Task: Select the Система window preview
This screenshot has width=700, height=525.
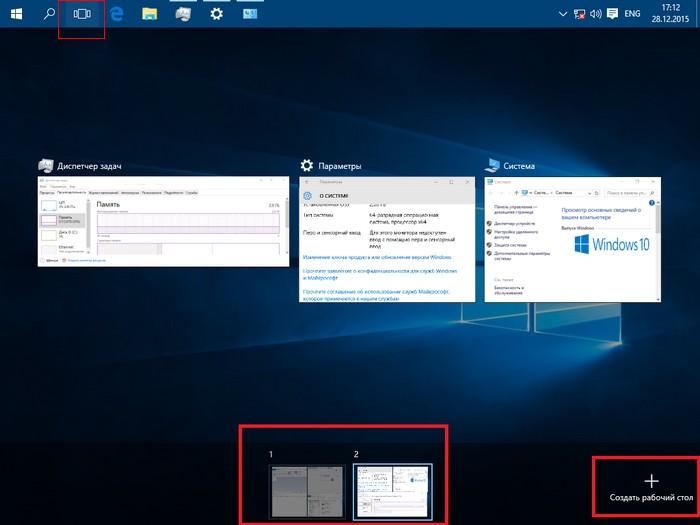Action: click(x=572, y=239)
